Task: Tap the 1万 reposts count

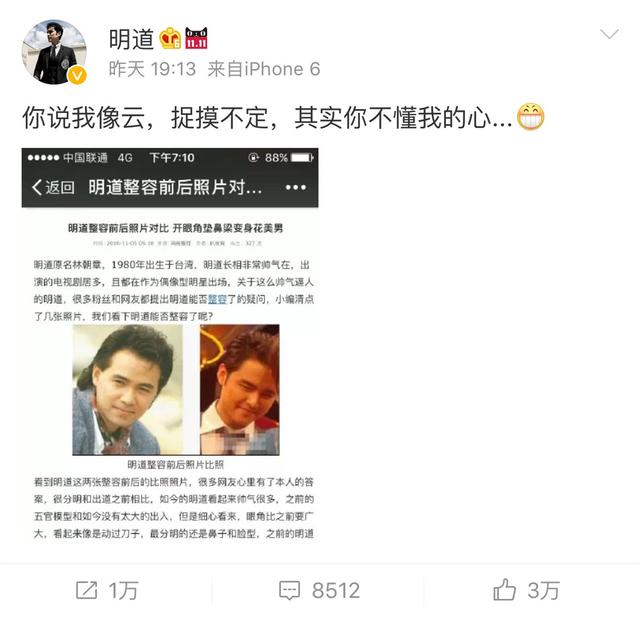Action: tap(123, 591)
